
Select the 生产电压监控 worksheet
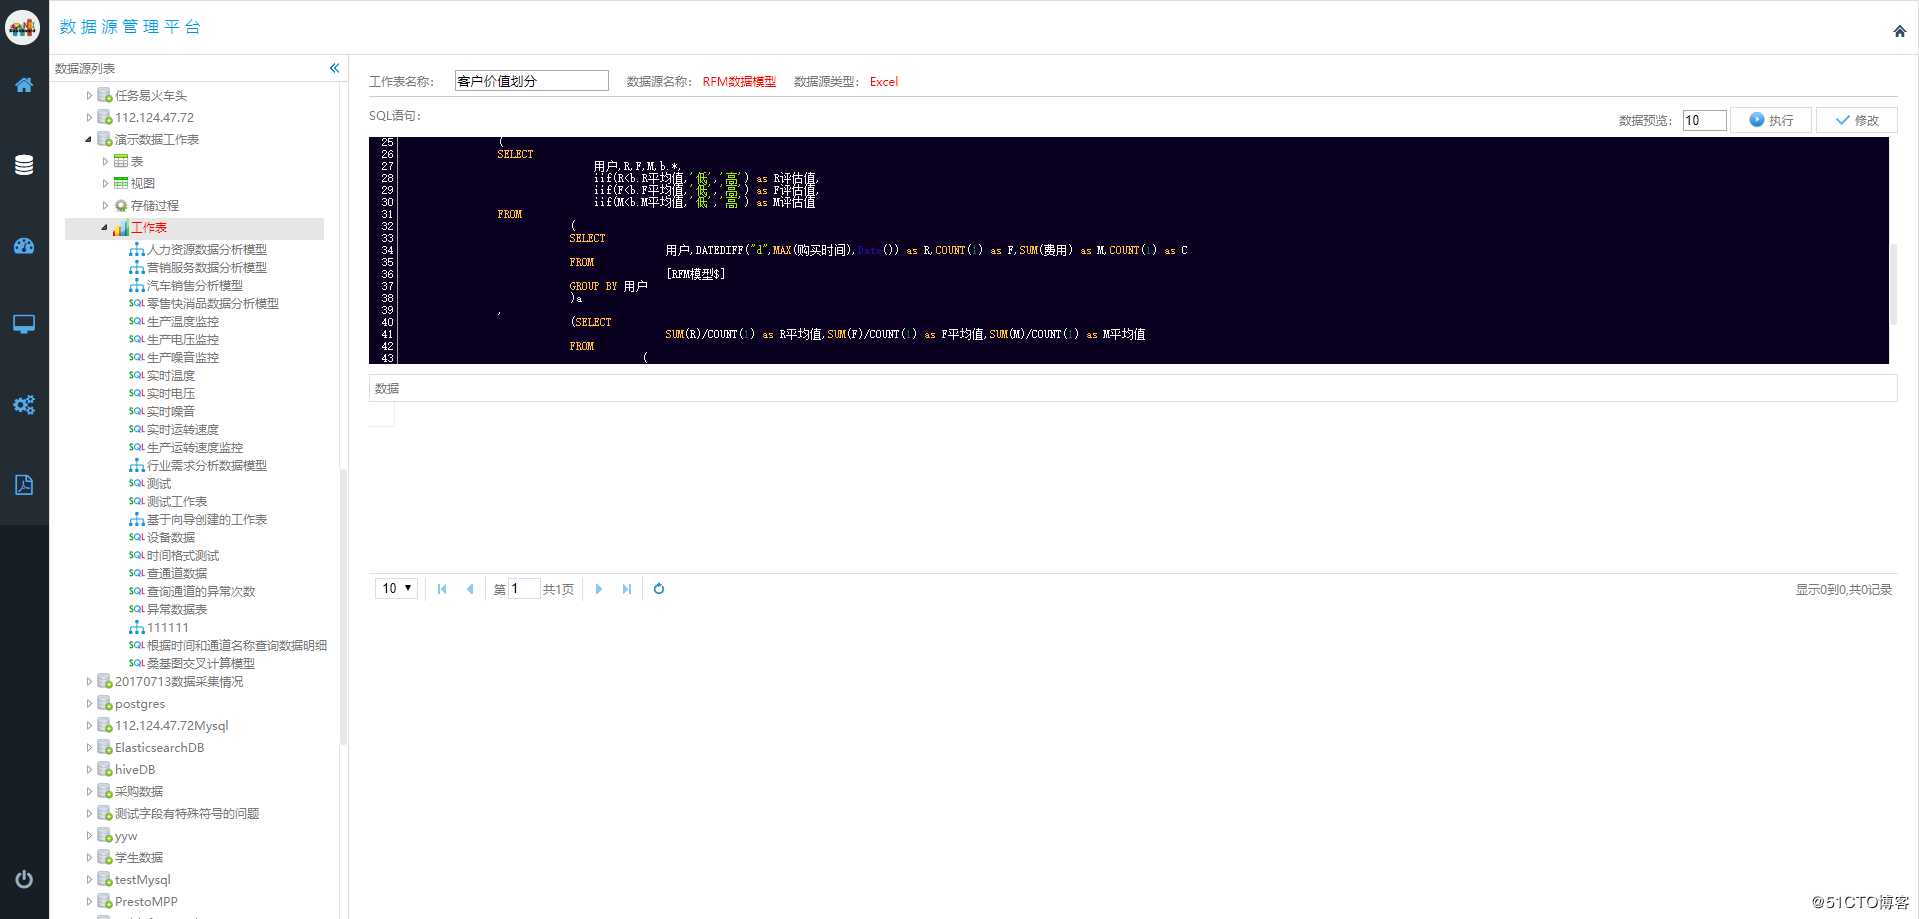tap(183, 340)
